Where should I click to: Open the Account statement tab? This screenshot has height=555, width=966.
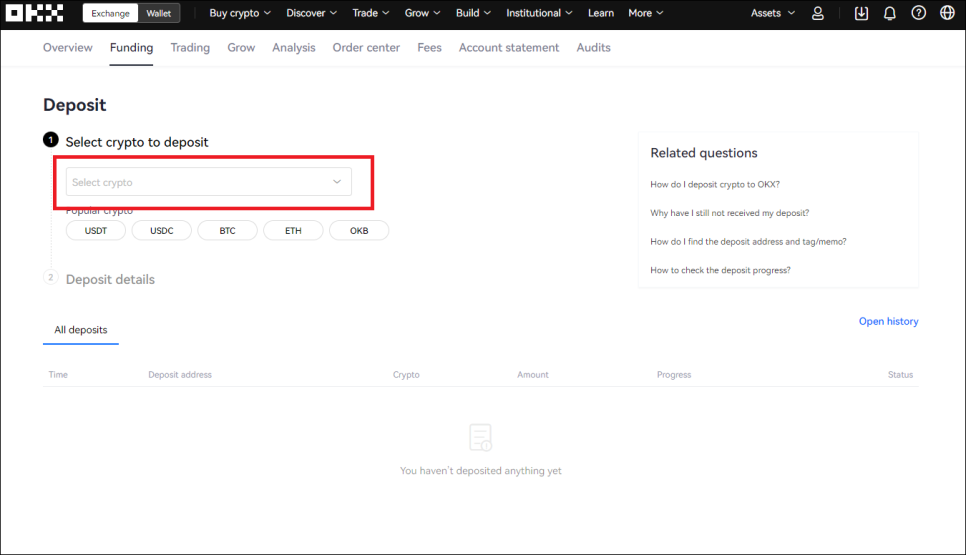[x=509, y=47]
